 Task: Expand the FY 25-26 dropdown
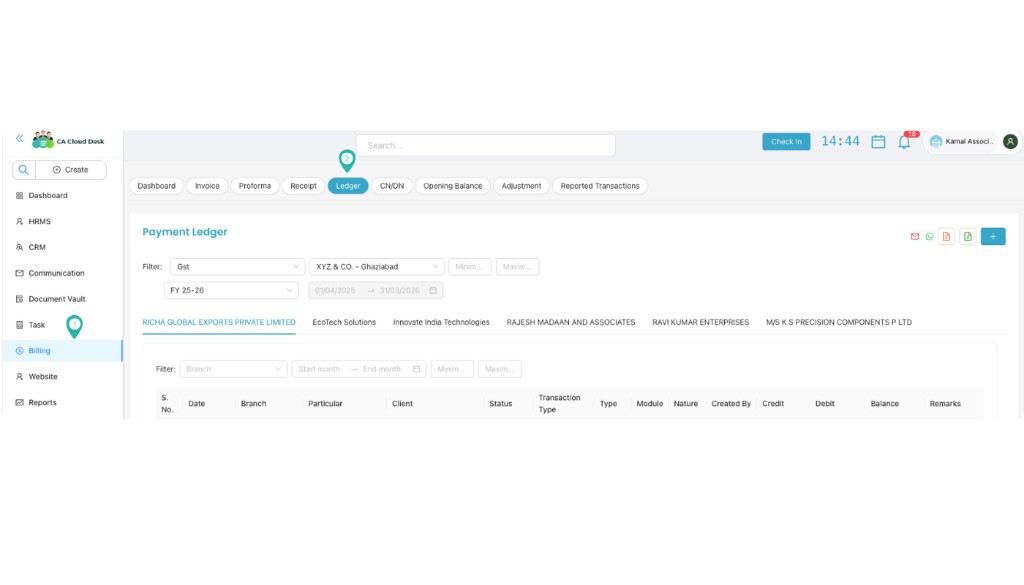point(231,288)
